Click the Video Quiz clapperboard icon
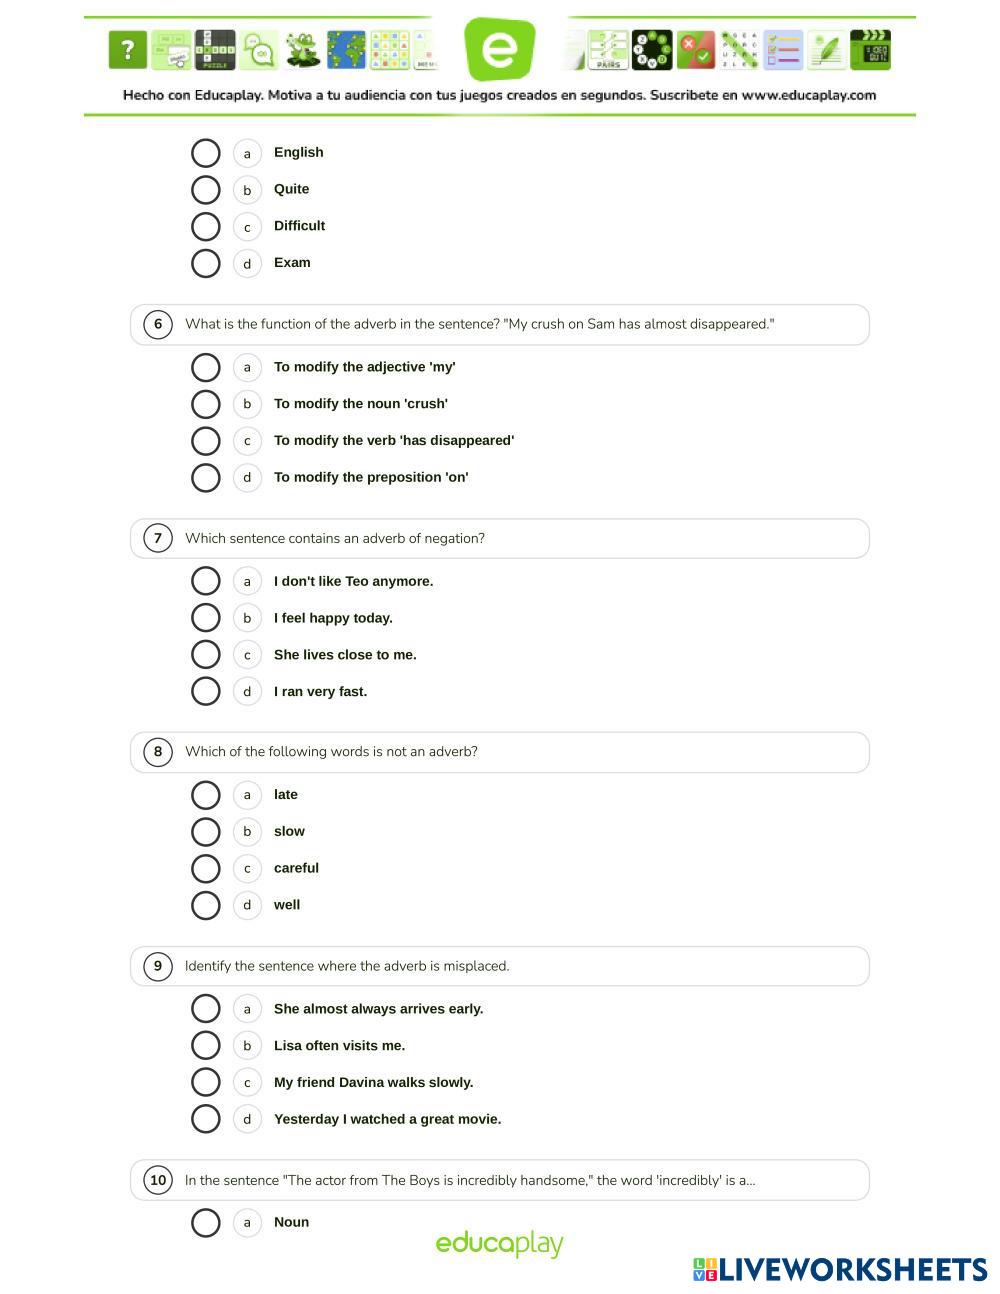 coord(870,50)
